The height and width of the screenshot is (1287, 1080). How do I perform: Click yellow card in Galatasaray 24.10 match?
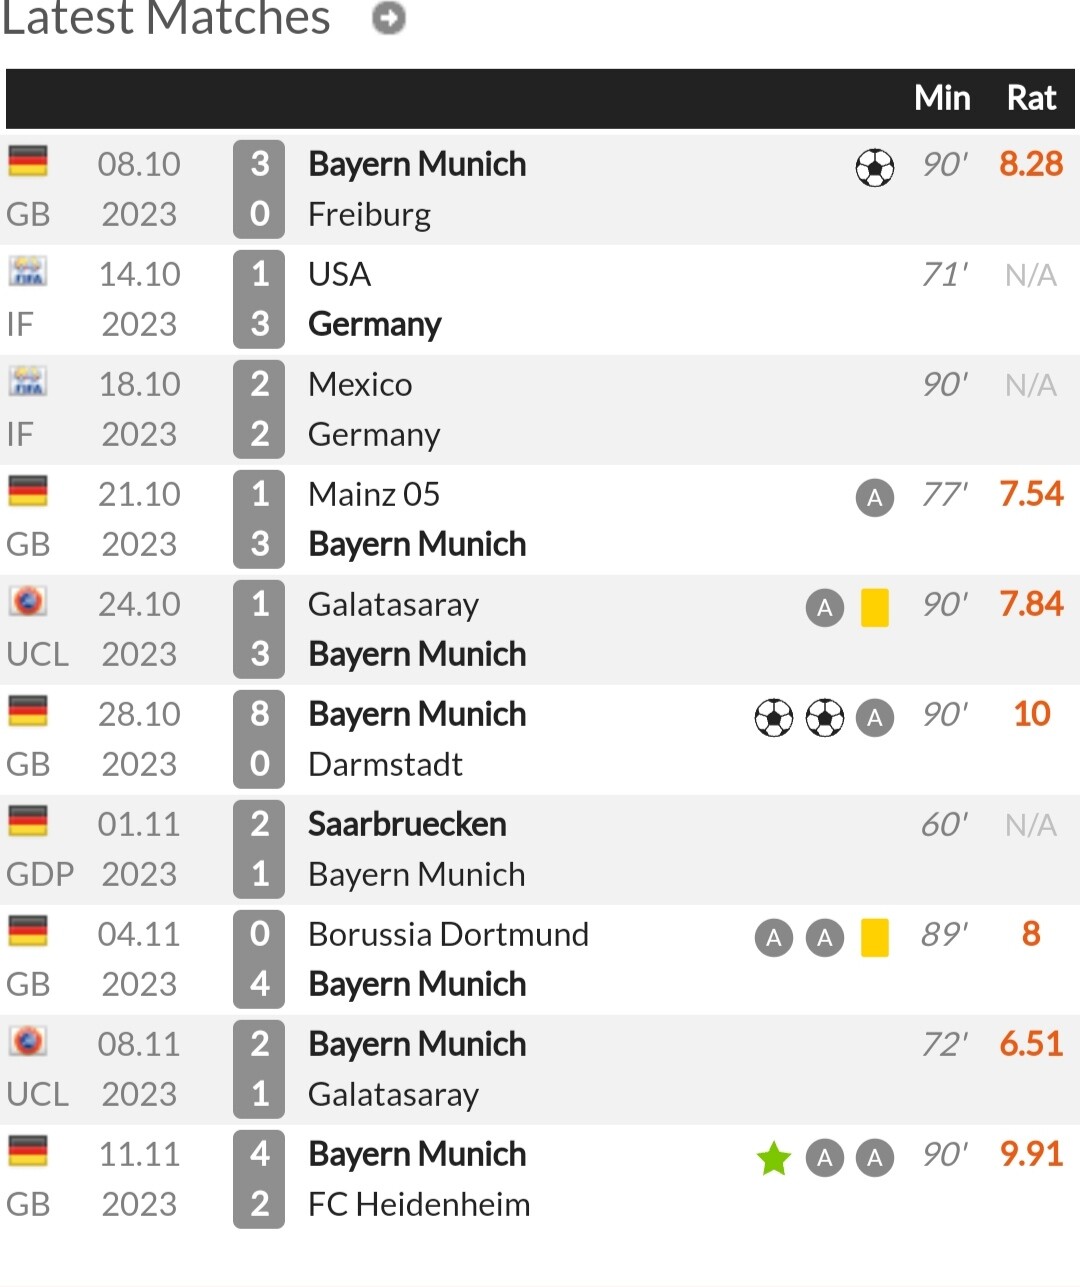(x=875, y=607)
